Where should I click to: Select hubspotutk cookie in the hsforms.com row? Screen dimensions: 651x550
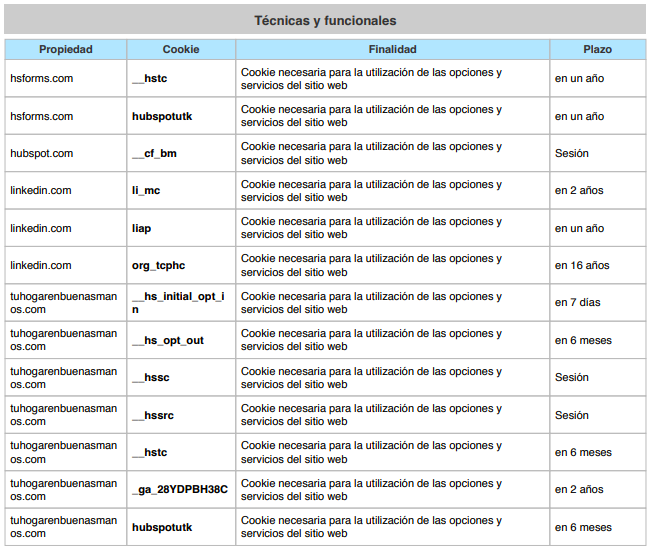pos(162,116)
